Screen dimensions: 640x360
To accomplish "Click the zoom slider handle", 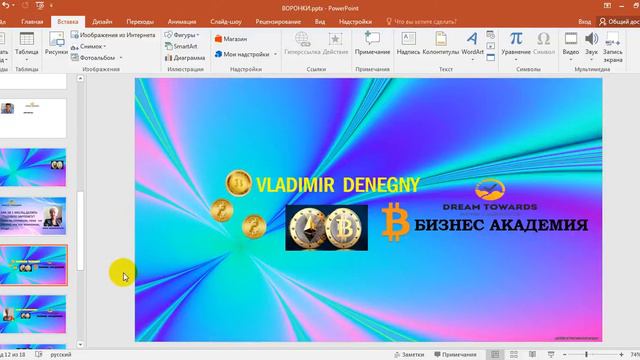I will pyautogui.click(x=587, y=355).
